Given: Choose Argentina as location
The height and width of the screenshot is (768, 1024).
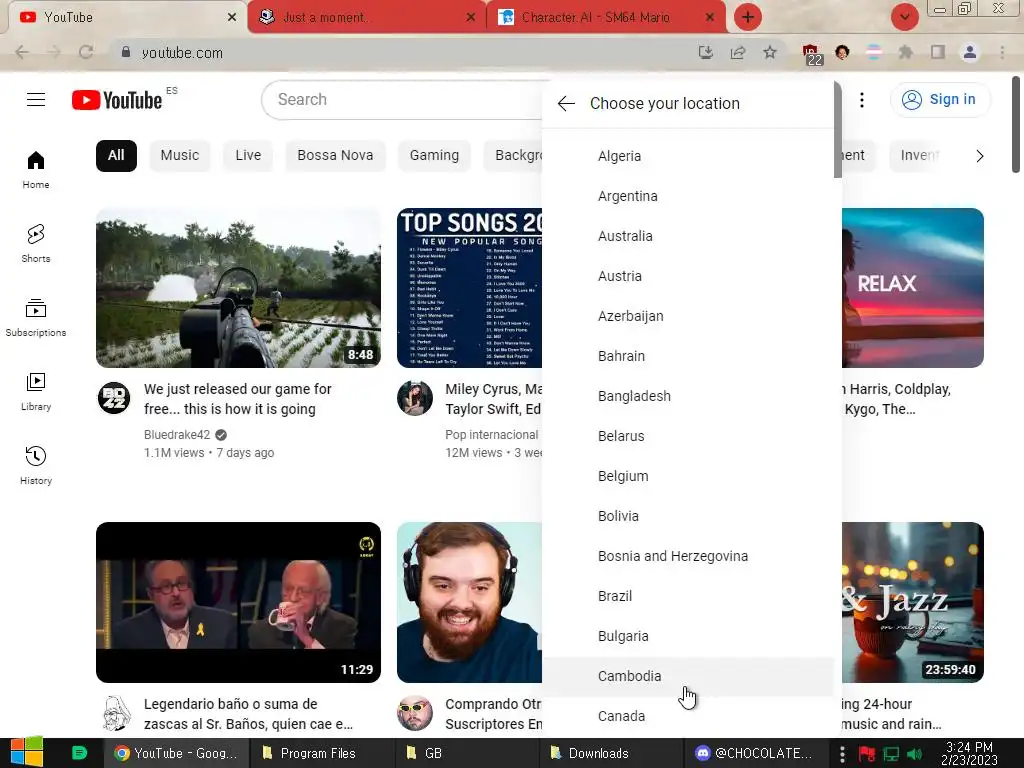Looking at the screenshot, I should pos(688,196).
